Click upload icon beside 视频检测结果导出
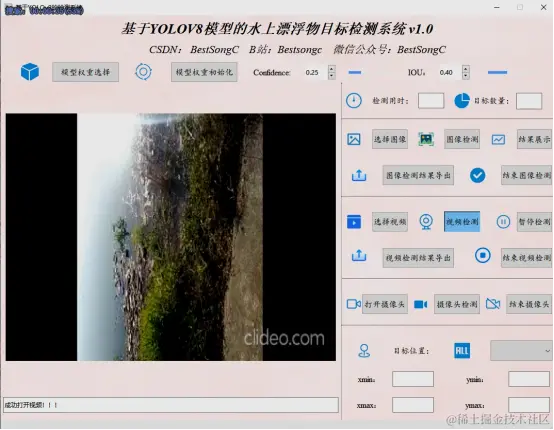Viewport: 554px width, 430px height. coord(359,255)
